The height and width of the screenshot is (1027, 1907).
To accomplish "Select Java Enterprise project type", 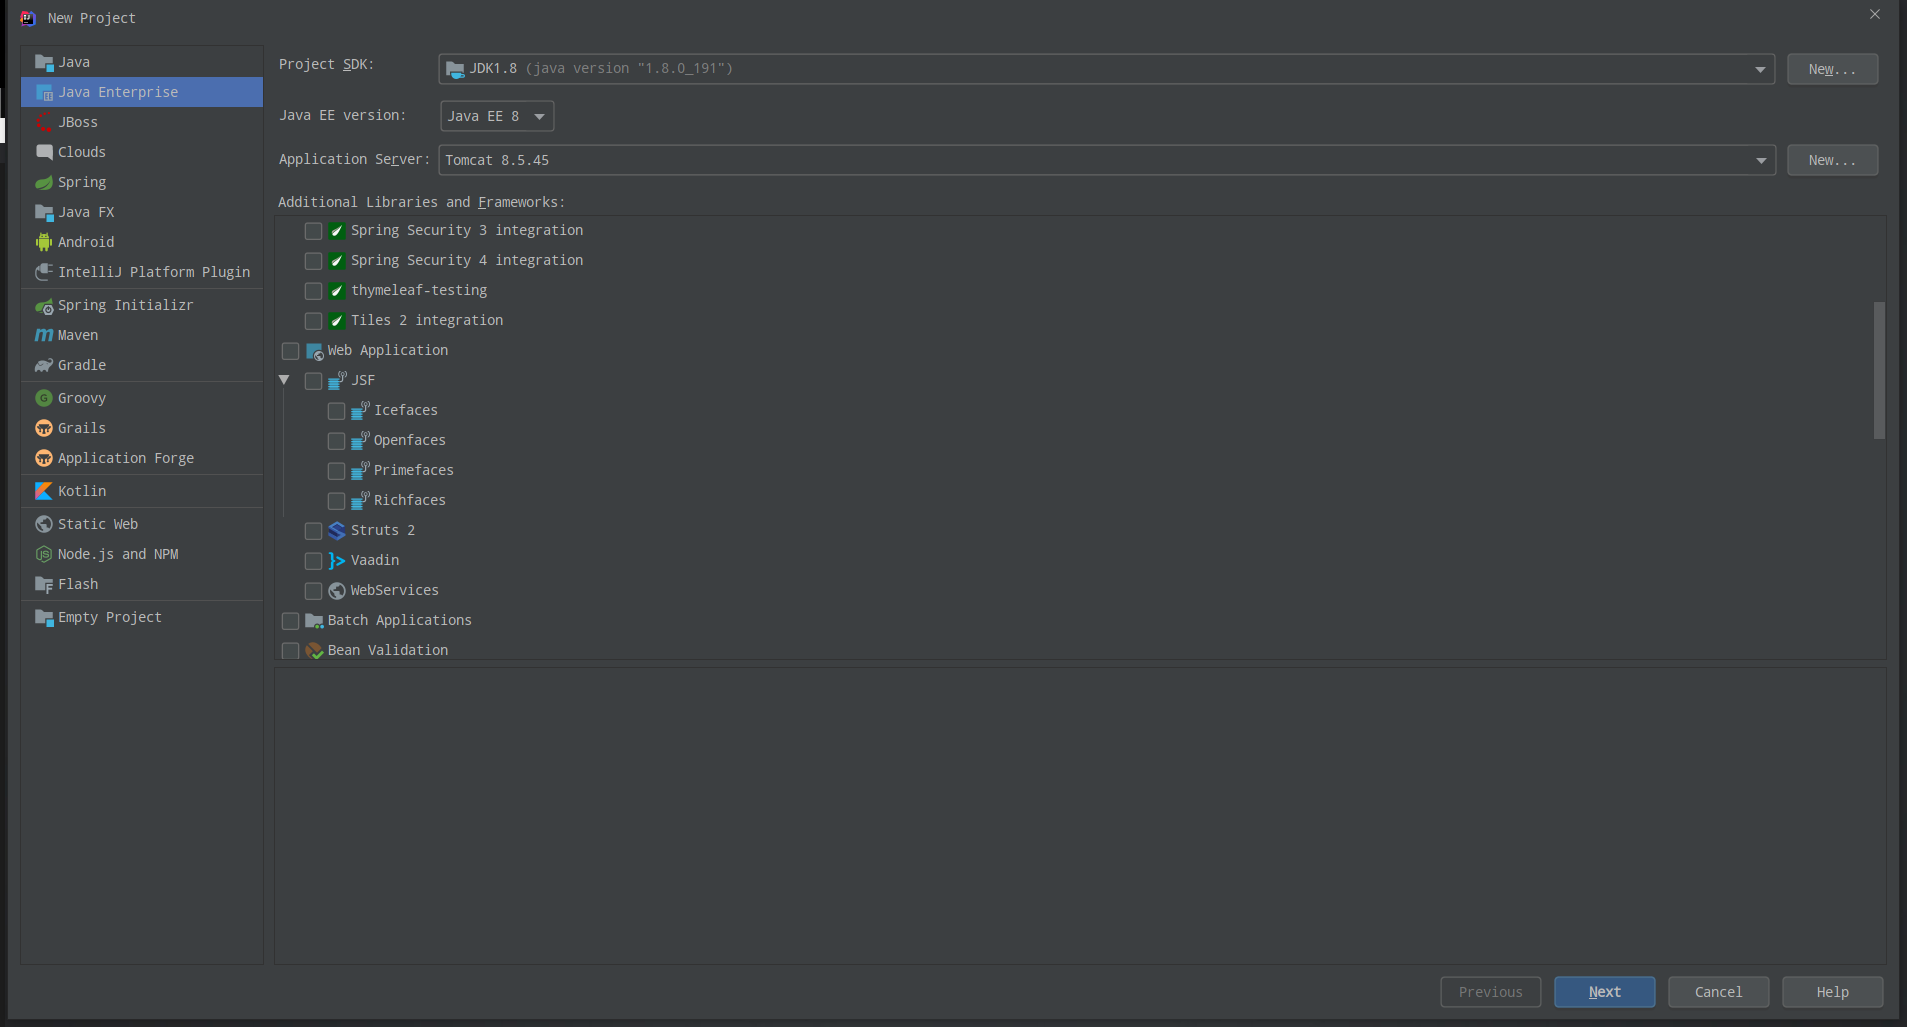I will [x=142, y=92].
